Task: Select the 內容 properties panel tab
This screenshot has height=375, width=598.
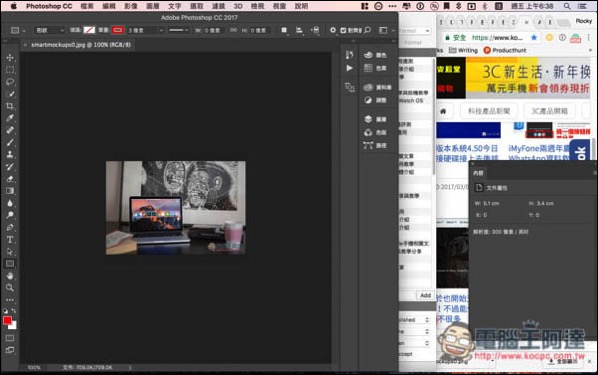Action: [x=478, y=173]
